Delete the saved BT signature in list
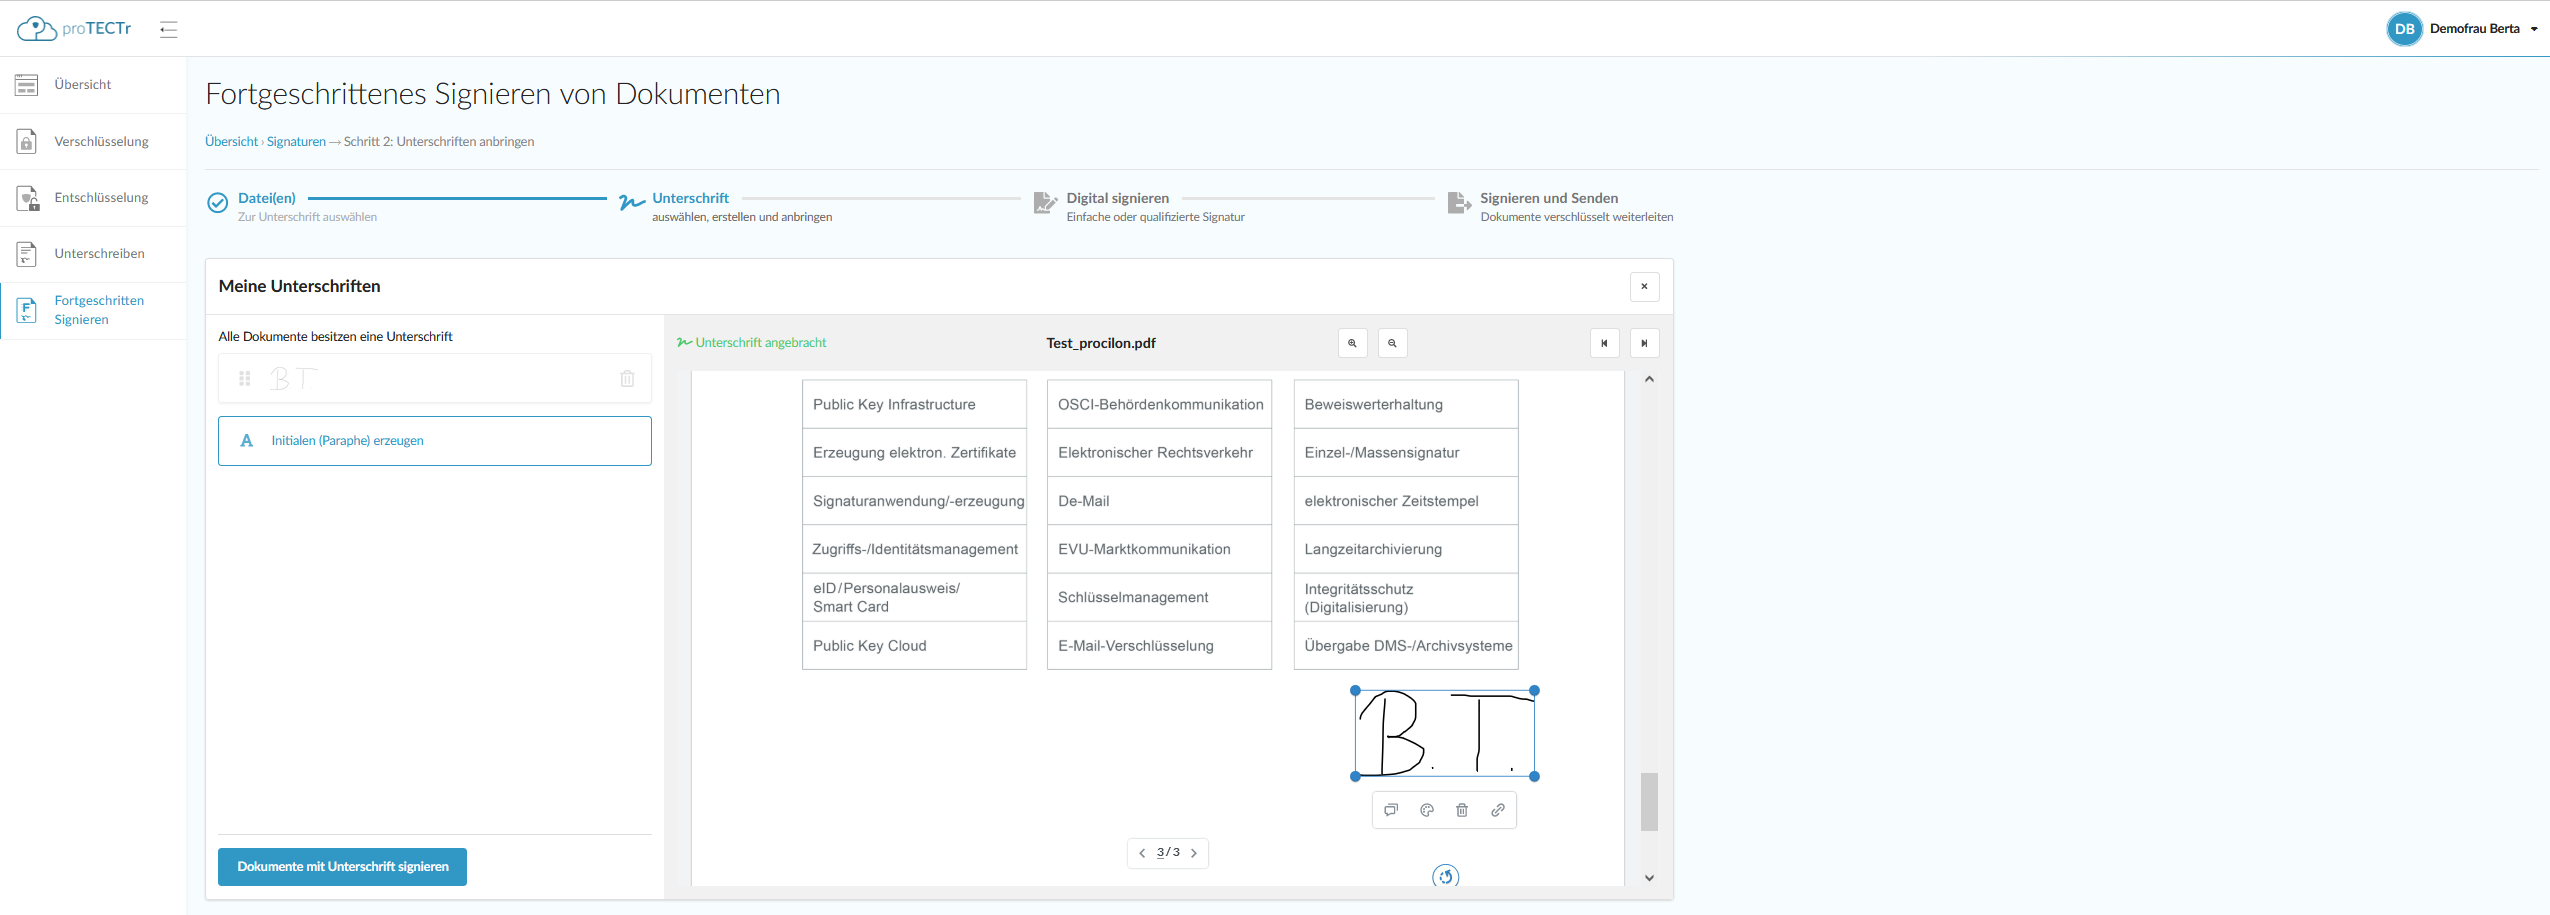The height and width of the screenshot is (915, 2550). [627, 379]
